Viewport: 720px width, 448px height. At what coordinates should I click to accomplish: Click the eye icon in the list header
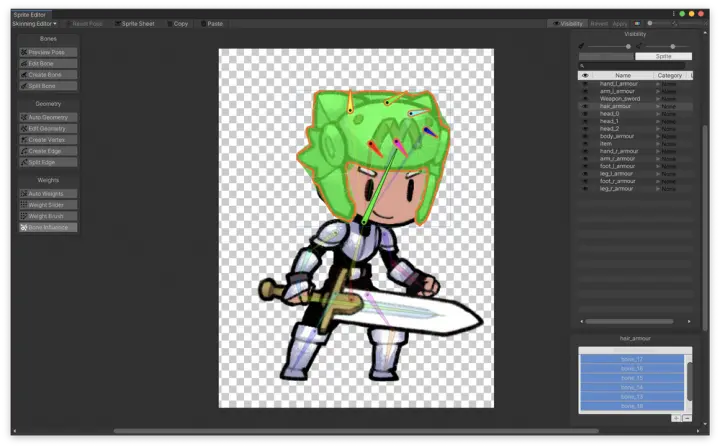585,75
